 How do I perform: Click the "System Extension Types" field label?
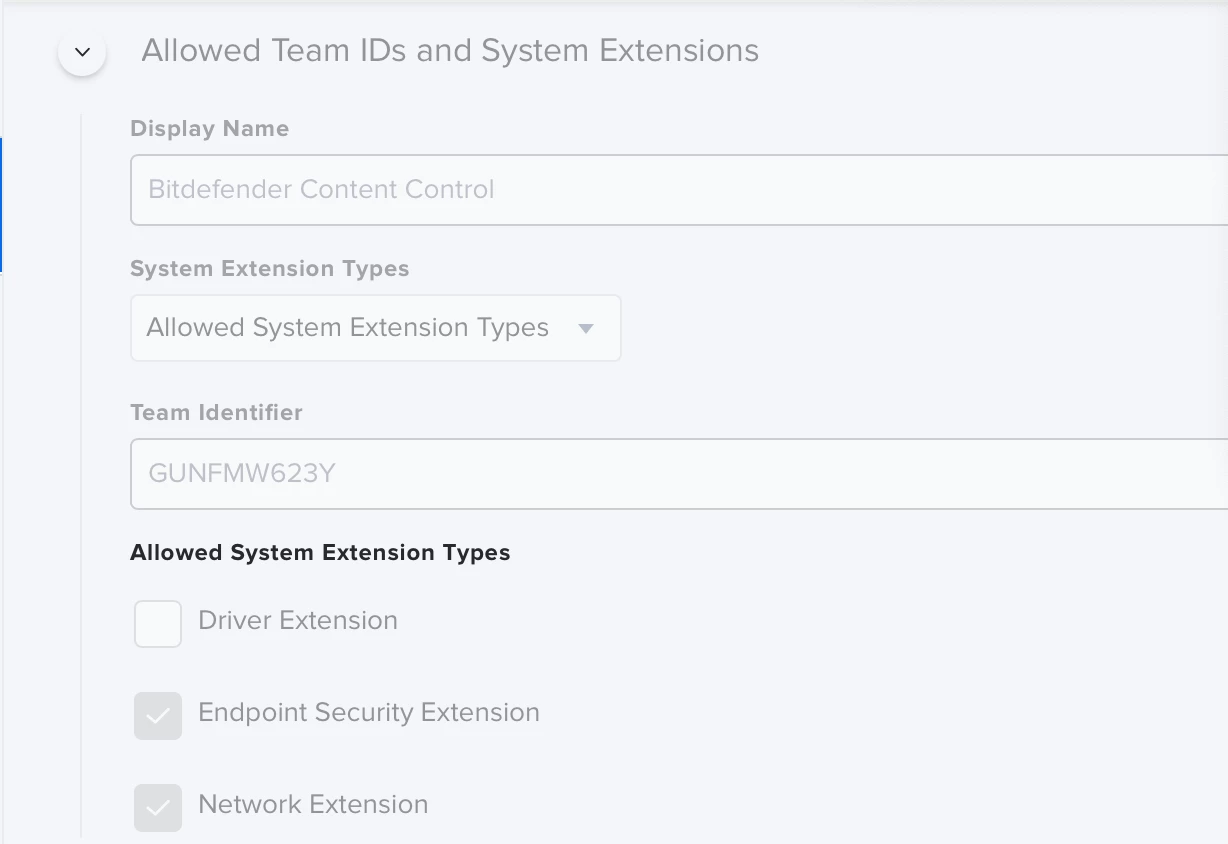coord(270,269)
